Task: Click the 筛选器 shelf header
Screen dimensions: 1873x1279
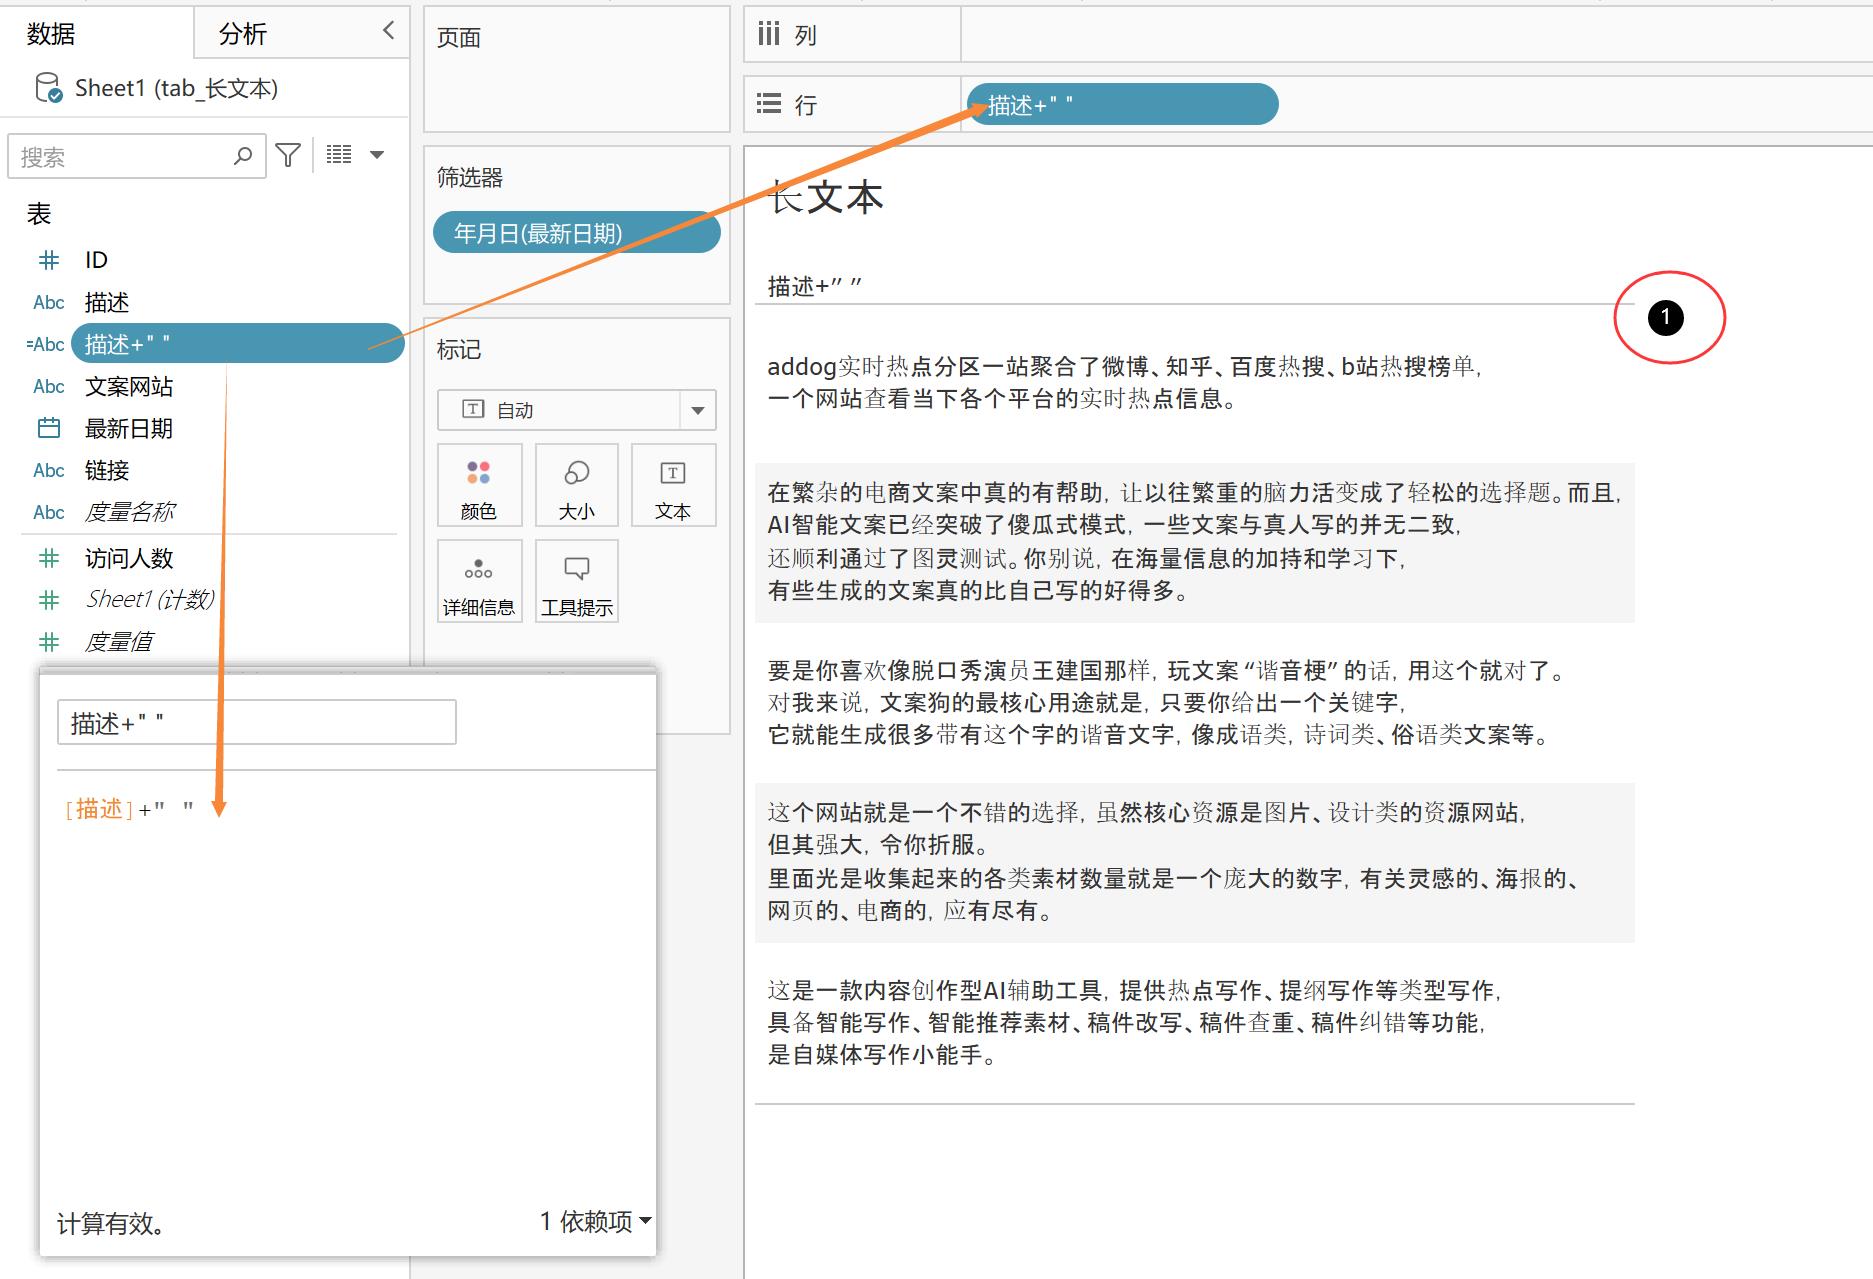Action: coord(470,178)
